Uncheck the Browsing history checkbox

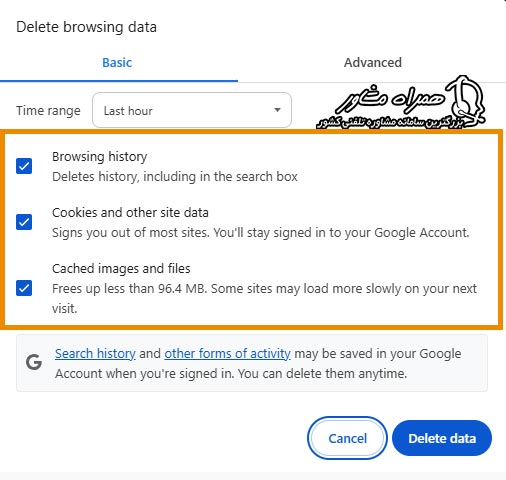pos(24,166)
